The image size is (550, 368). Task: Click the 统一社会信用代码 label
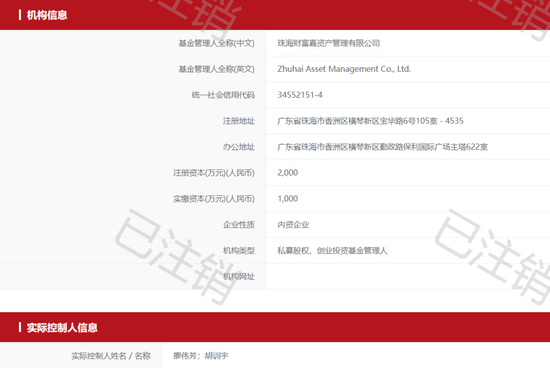223,95
